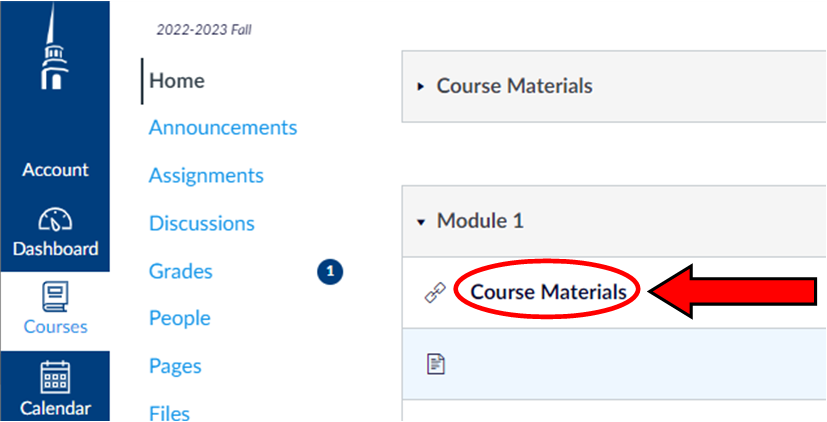
Task: Open the Pages link
Action: pos(175,366)
